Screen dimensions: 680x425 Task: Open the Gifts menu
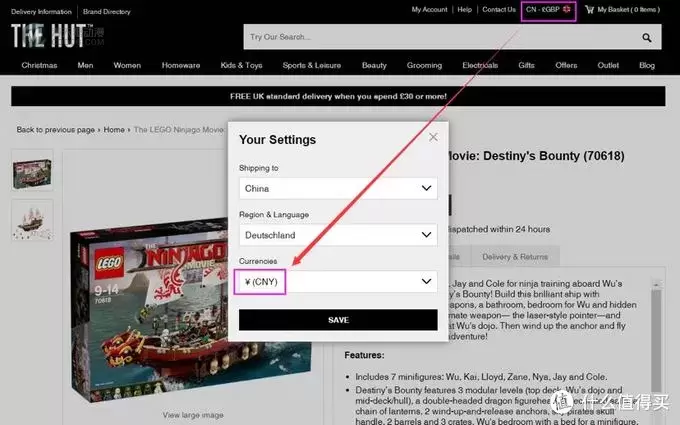click(526, 65)
